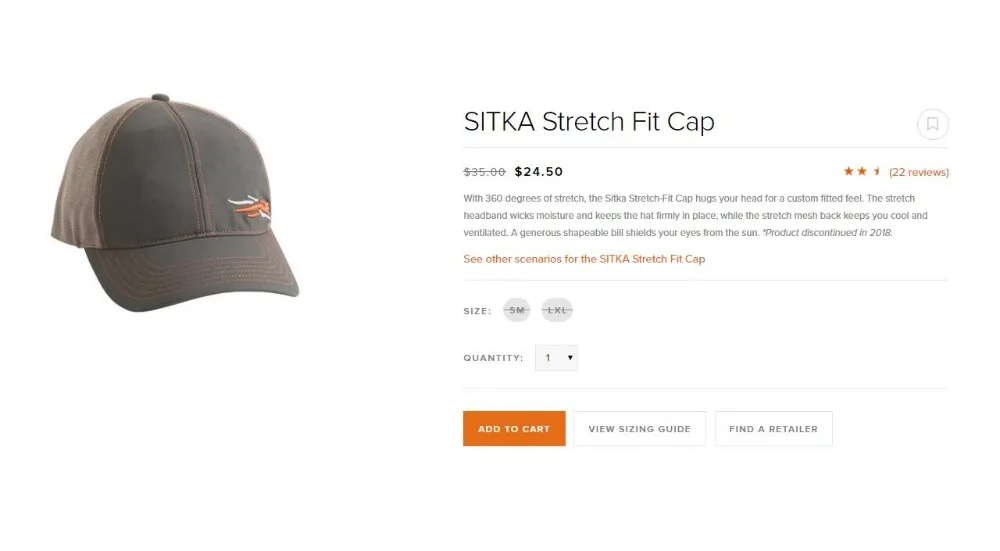
Task: Click the cap product image
Action: [x=175, y=203]
